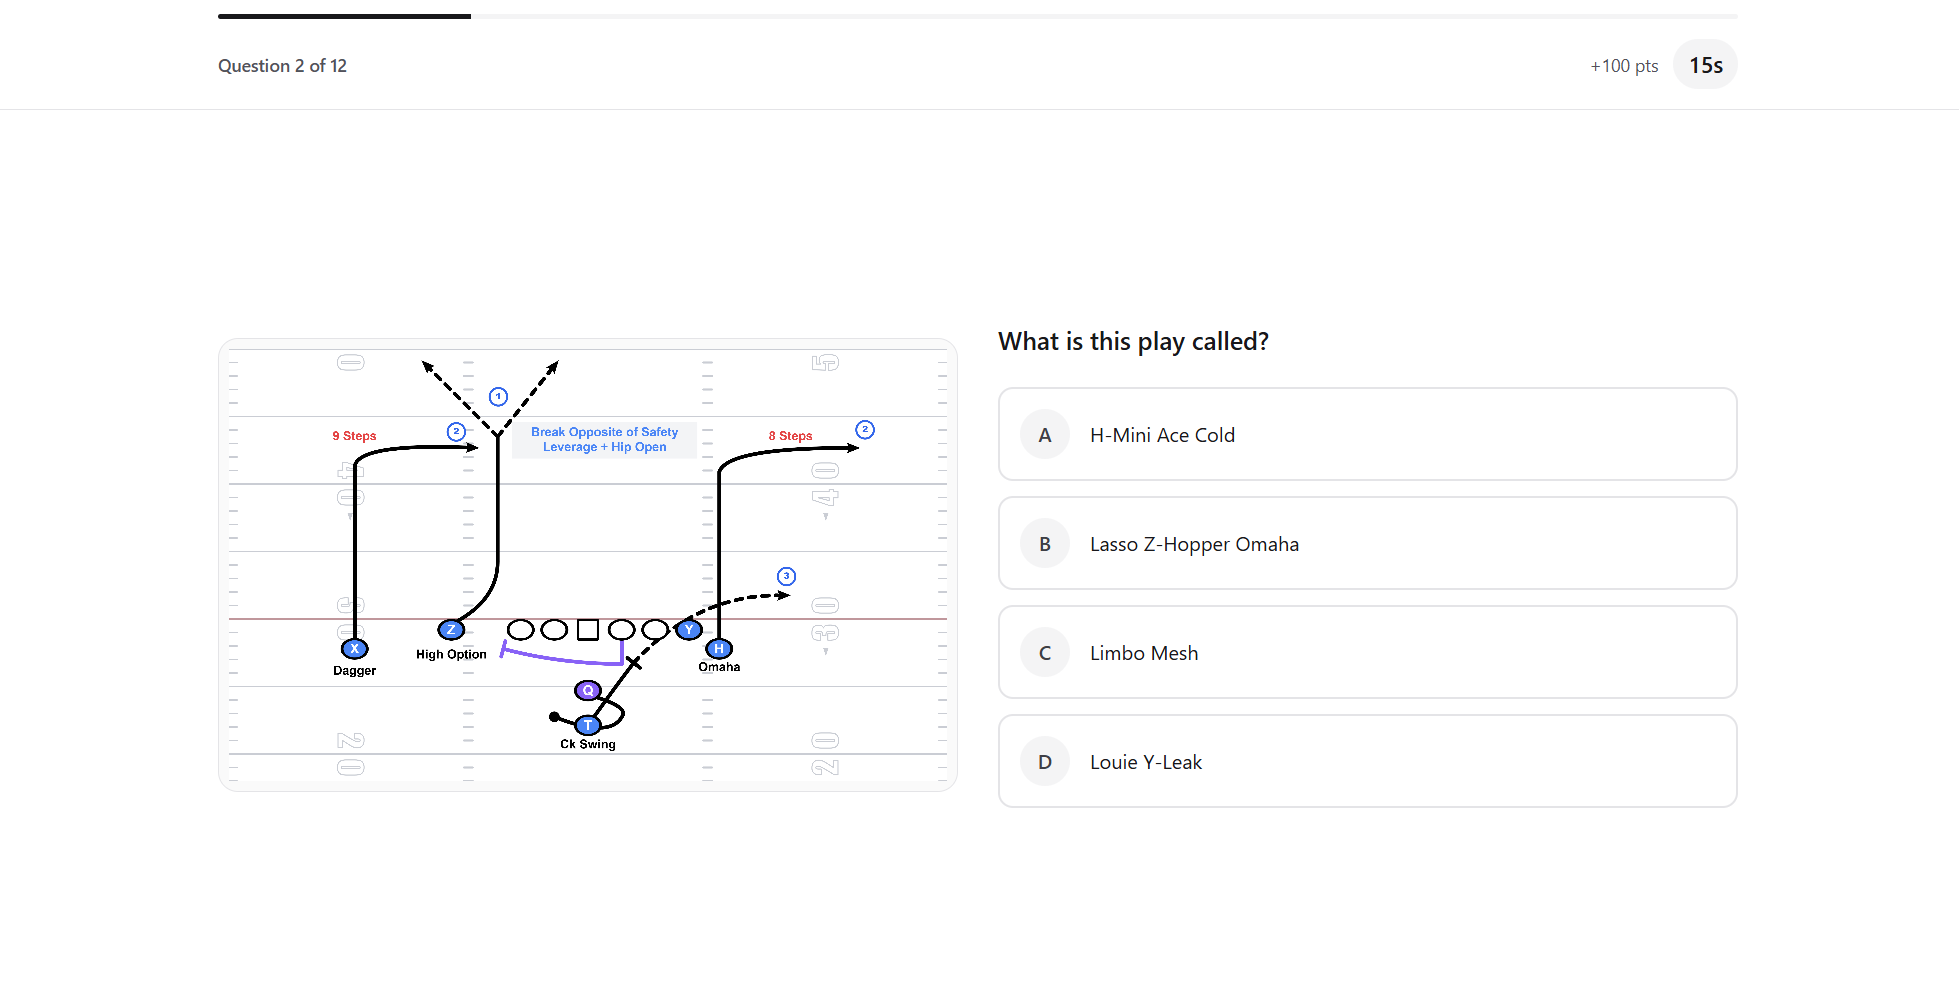Click the X receiver marker labeled Dagger
The image size is (1959, 1006).
[354, 649]
